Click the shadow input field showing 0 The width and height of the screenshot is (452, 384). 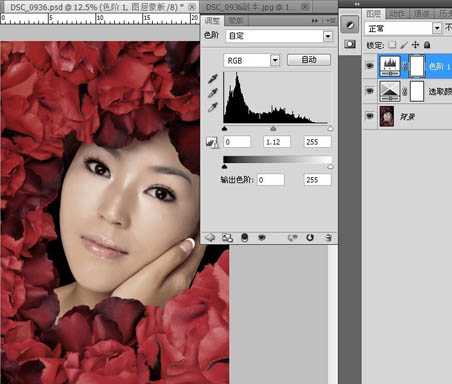pyautogui.click(x=237, y=142)
